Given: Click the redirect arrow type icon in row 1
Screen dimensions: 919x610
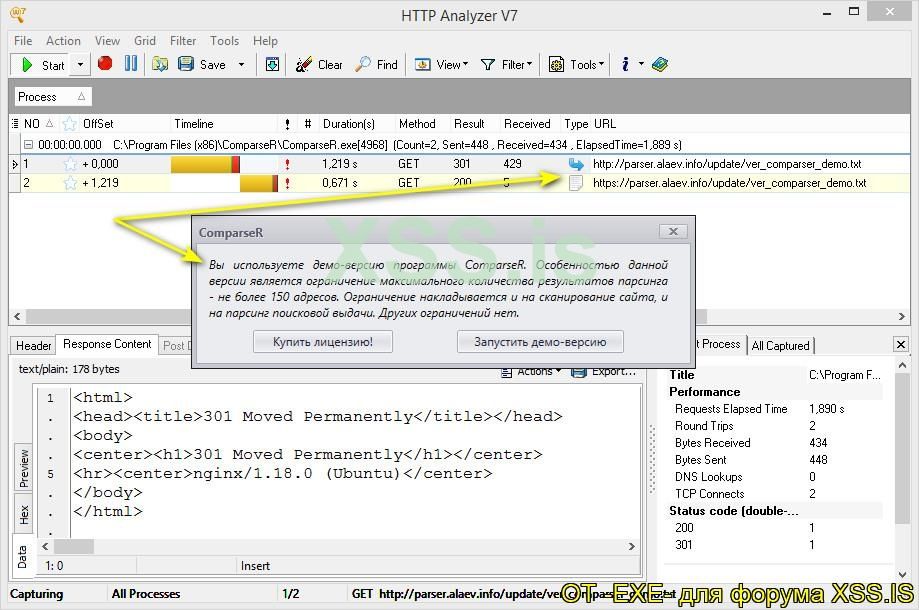Looking at the screenshot, I should (x=576, y=164).
